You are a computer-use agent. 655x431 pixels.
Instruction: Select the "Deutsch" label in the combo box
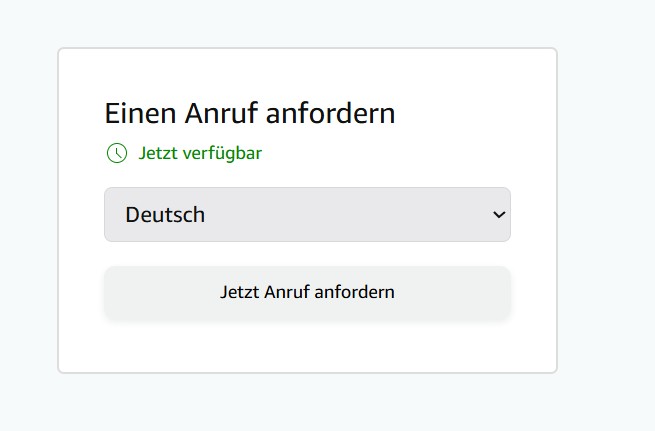coord(165,215)
